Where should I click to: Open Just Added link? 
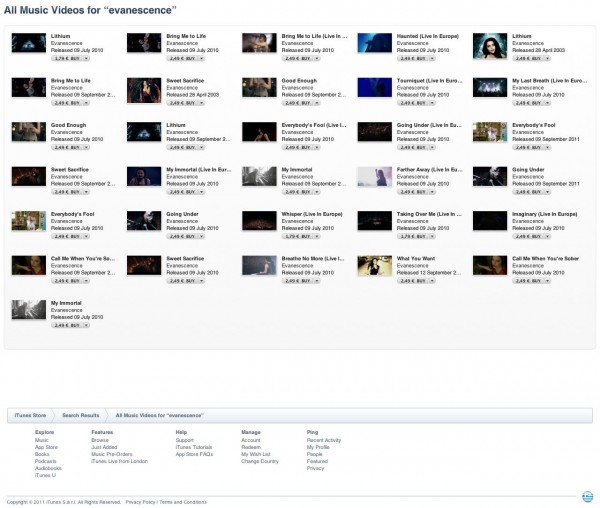click(104, 447)
